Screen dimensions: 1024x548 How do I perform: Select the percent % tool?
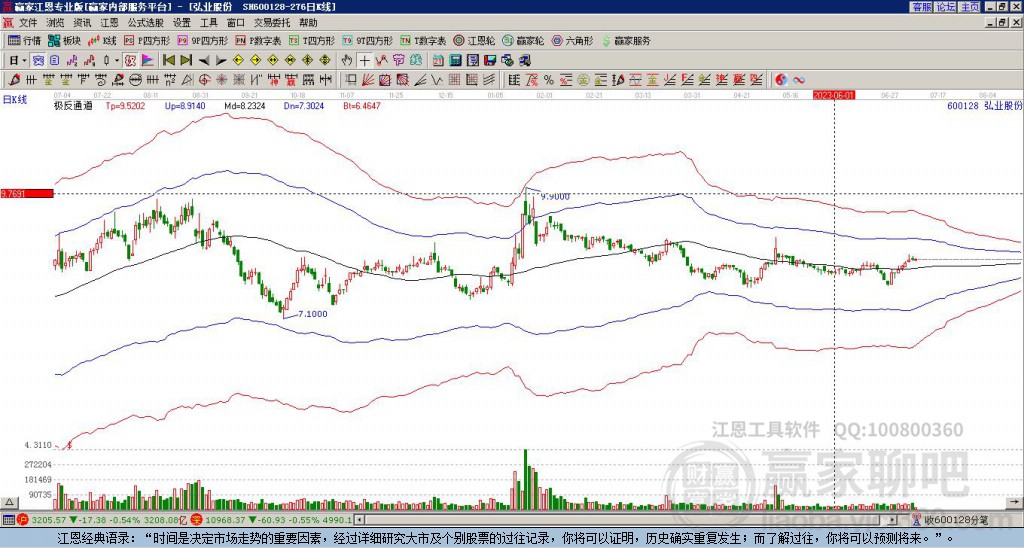[x=549, y=80]
